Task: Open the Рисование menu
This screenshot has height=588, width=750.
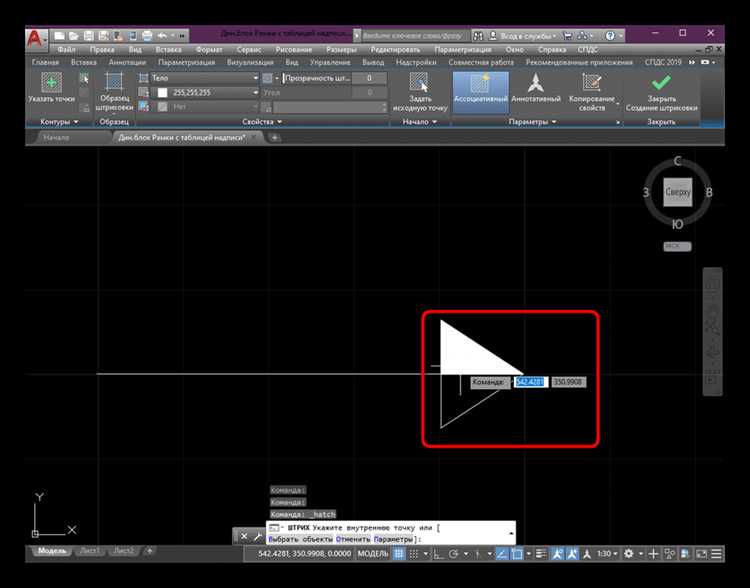Action: 294,49
